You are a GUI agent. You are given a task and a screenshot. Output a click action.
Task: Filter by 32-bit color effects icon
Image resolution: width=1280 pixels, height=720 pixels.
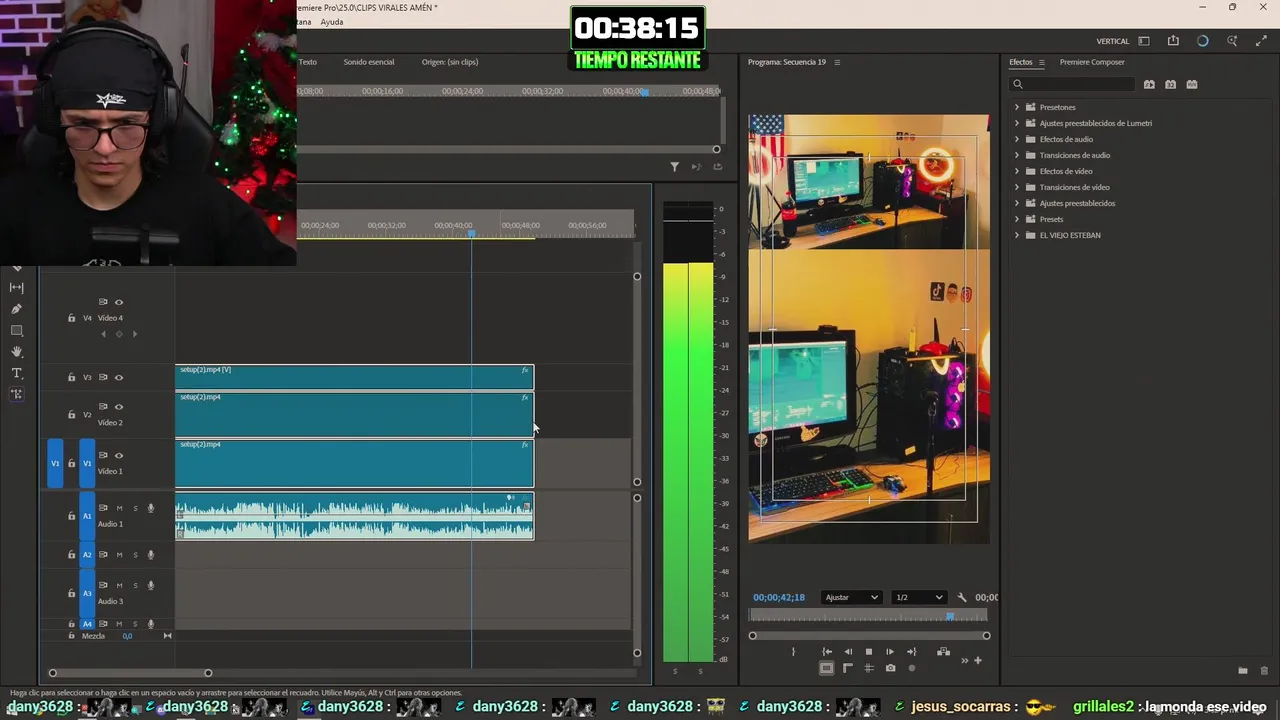point(1170,84)
